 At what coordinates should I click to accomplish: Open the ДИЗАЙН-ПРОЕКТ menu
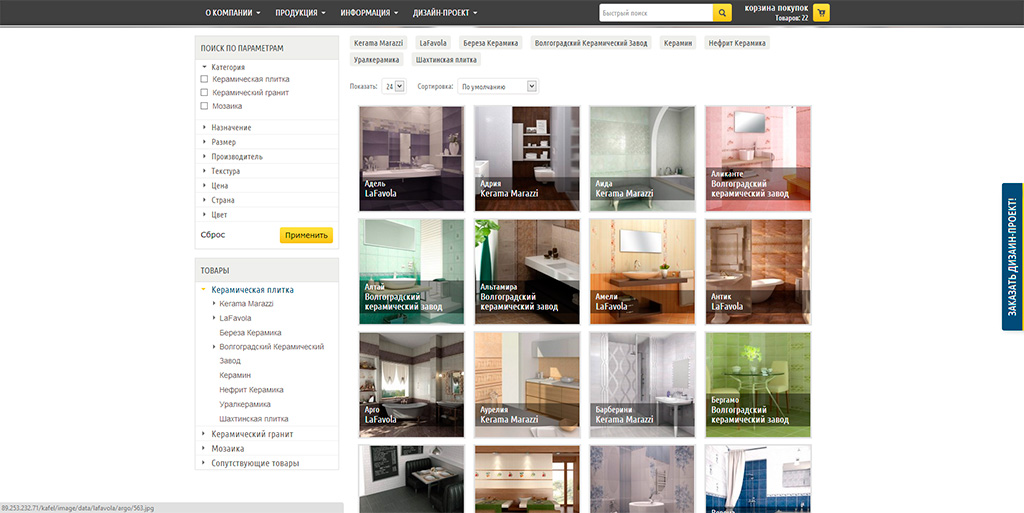point(445,12)
